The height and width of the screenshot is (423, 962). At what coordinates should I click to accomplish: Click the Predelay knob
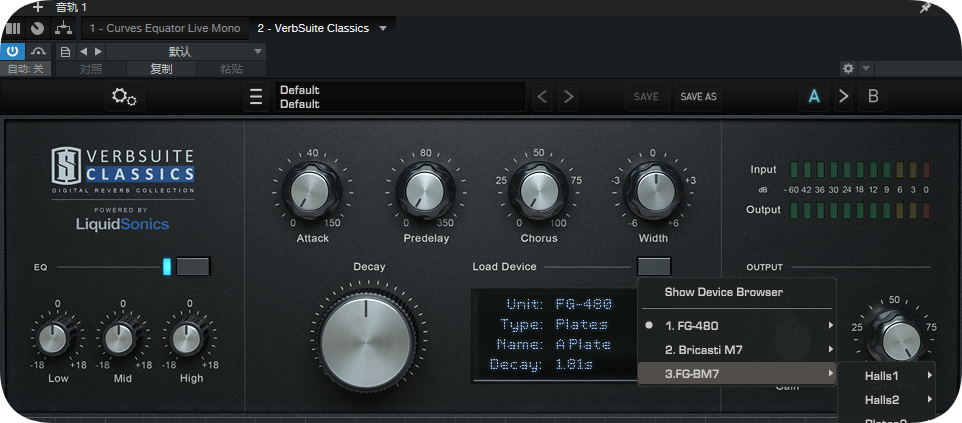426,190
